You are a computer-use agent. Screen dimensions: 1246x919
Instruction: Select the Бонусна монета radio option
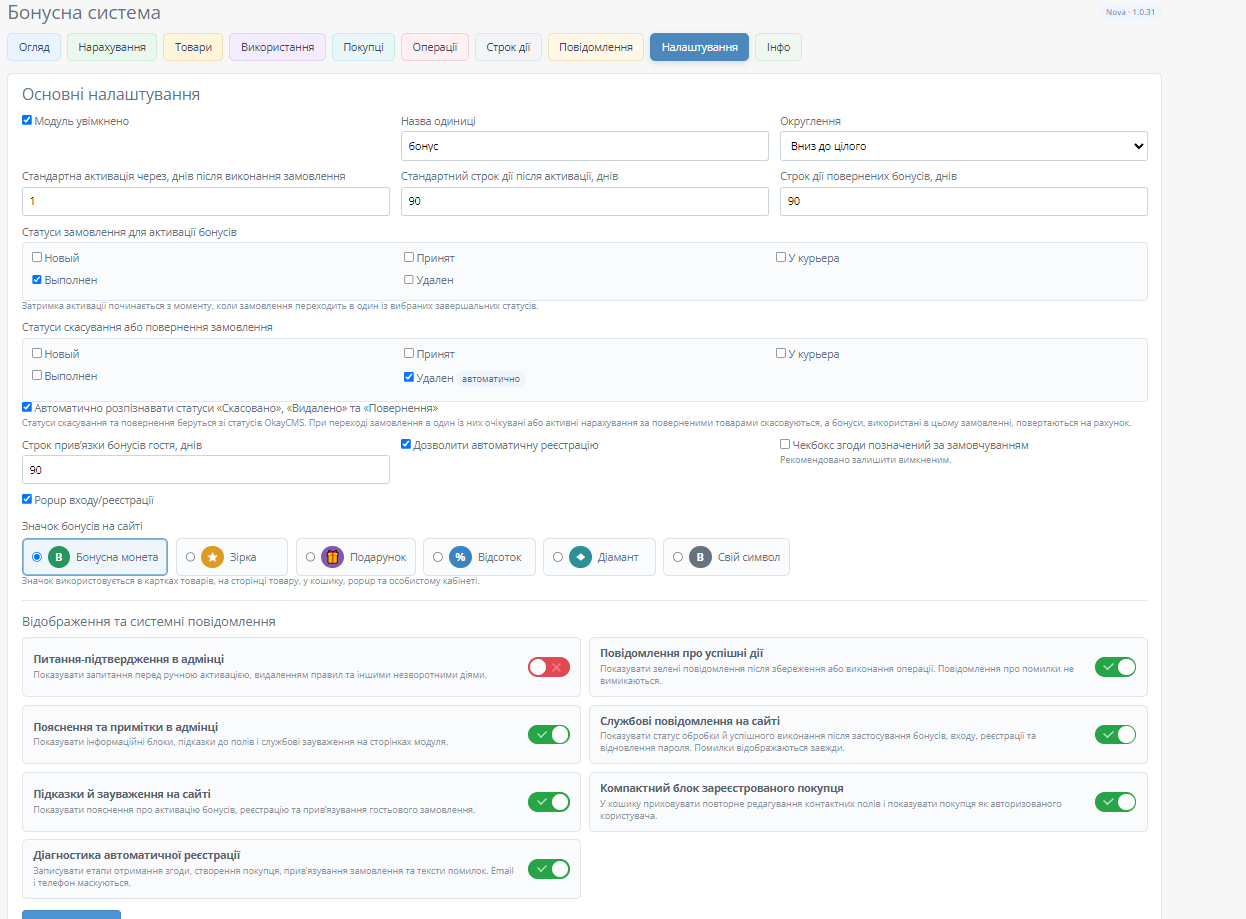(x=37, y=557)
